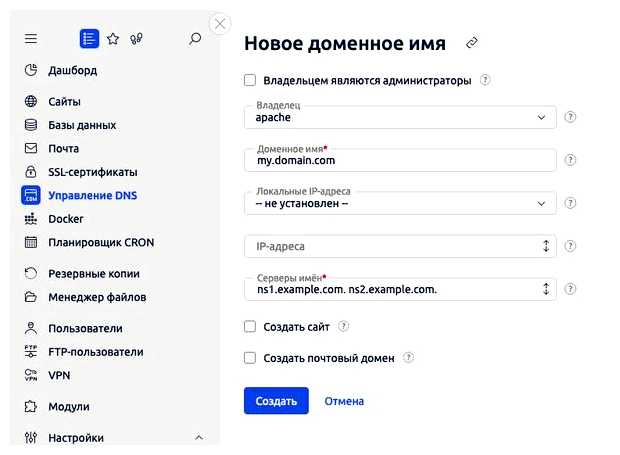Click the Docker whale icon
This screenshot has width=620, height=455.
[31, 219]
